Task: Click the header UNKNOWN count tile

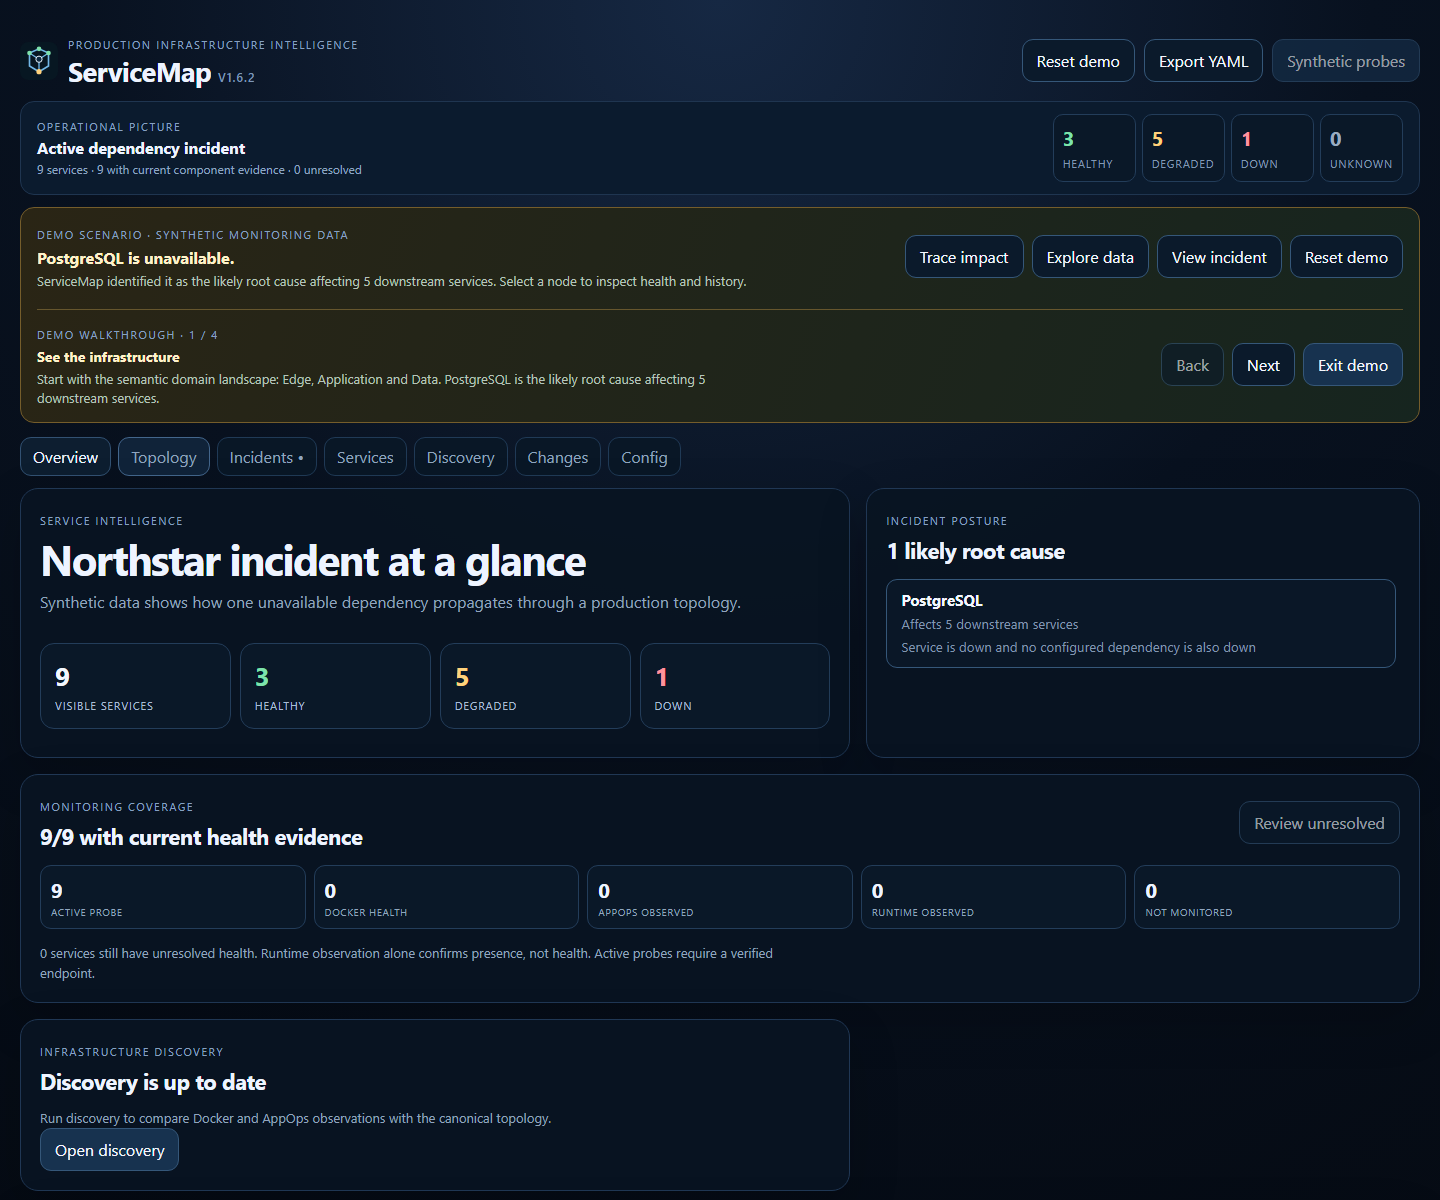Action: point(1361,148)
